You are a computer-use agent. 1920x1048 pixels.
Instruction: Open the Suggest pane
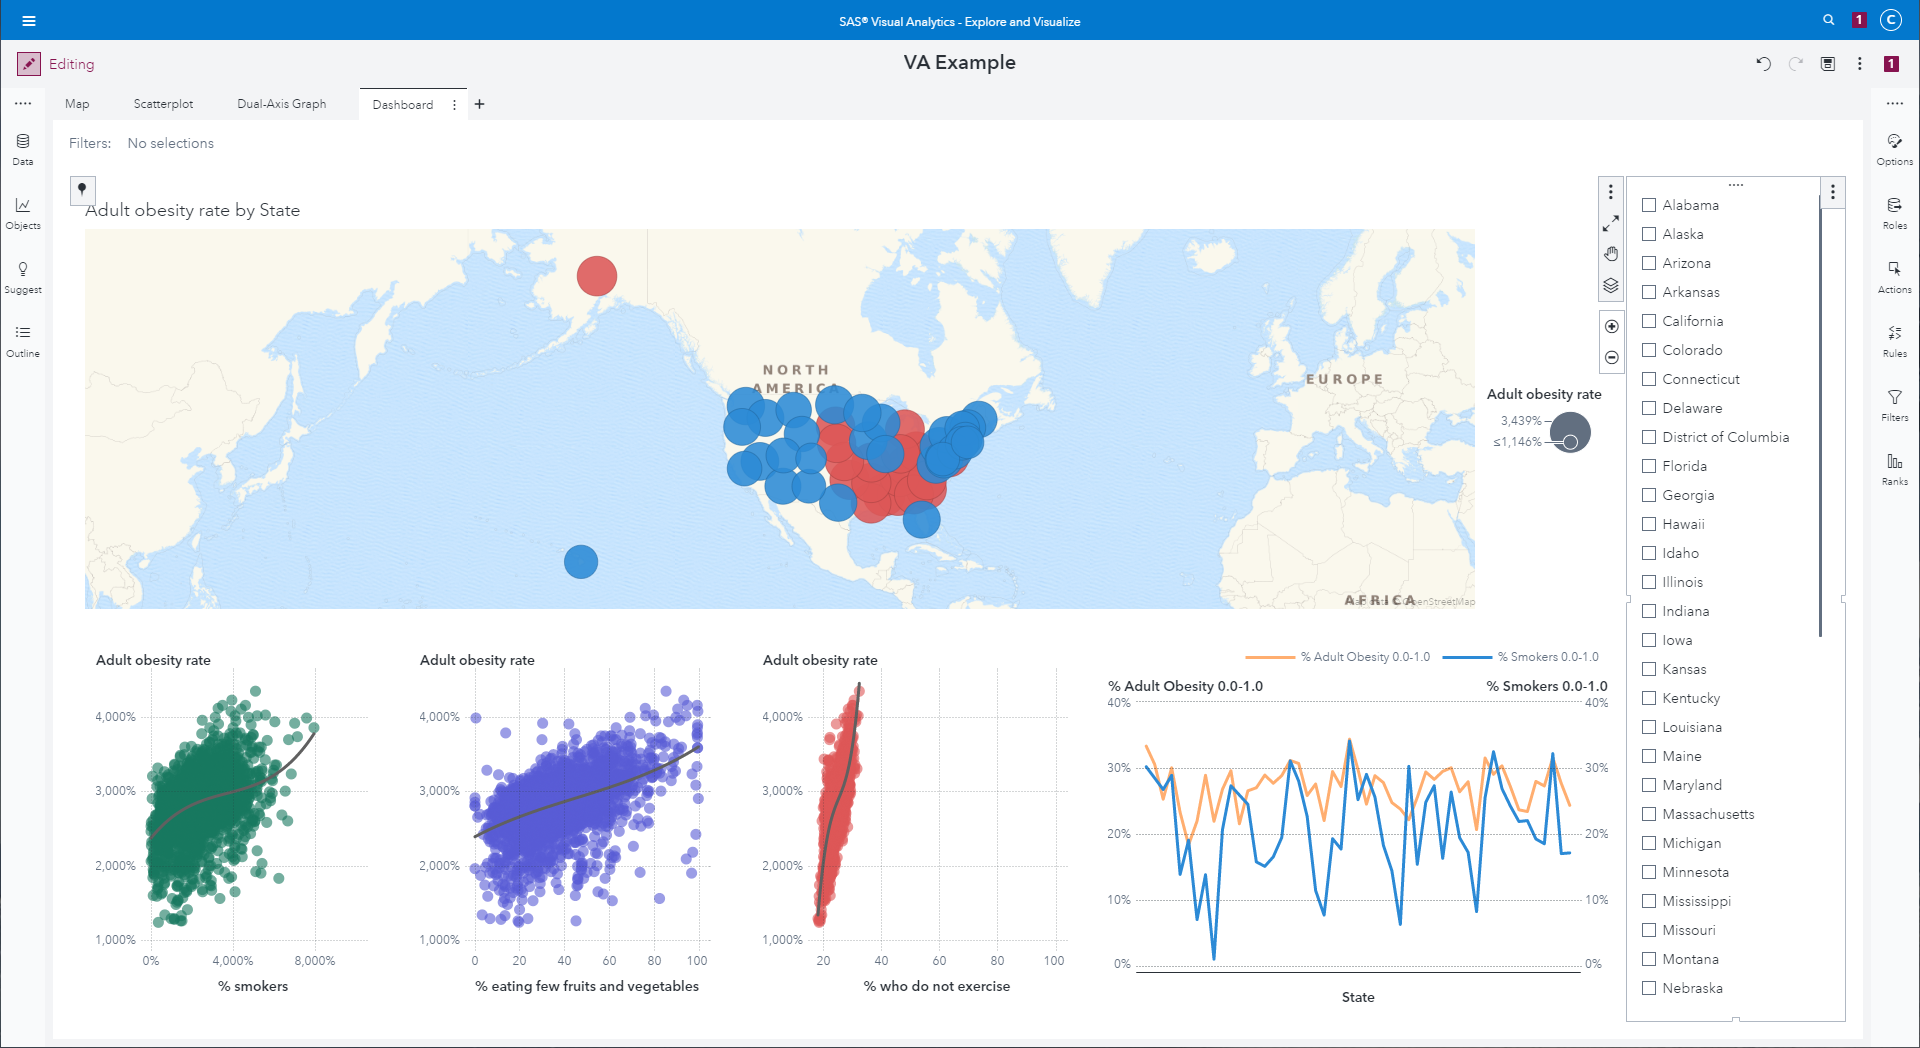(23, 276)
